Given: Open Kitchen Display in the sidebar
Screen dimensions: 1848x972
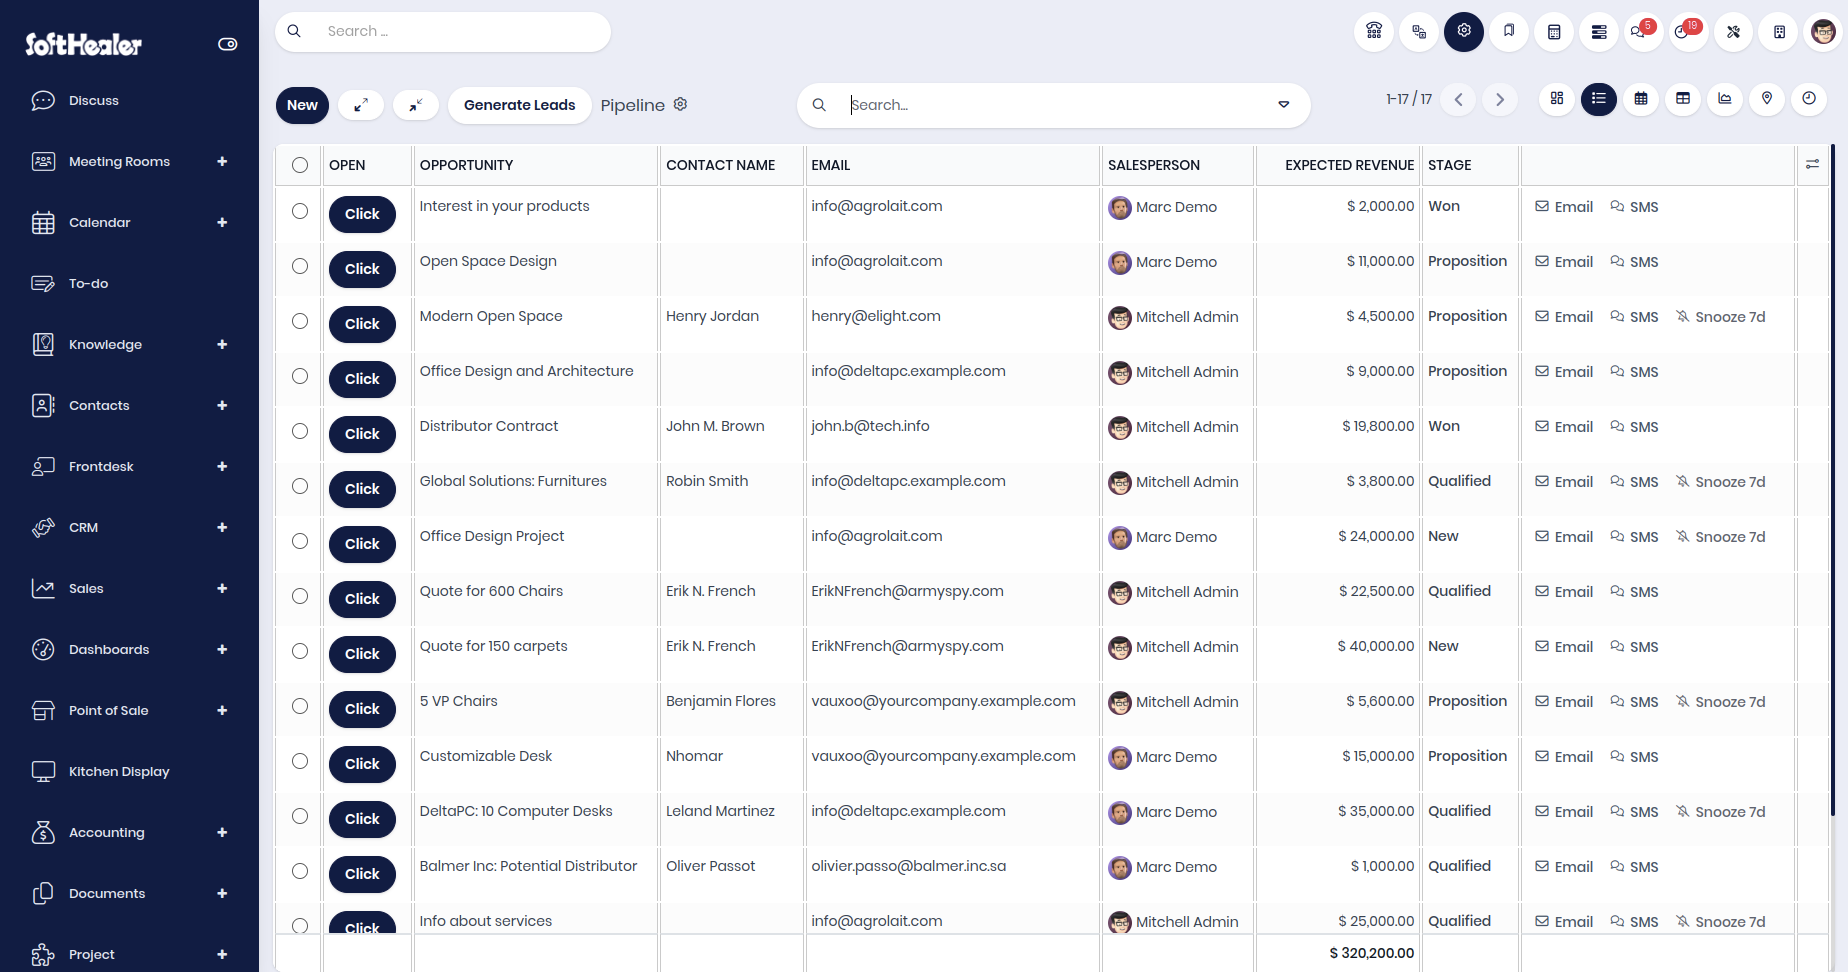Looking at the screenshot, I should click(x=119, y=771).
